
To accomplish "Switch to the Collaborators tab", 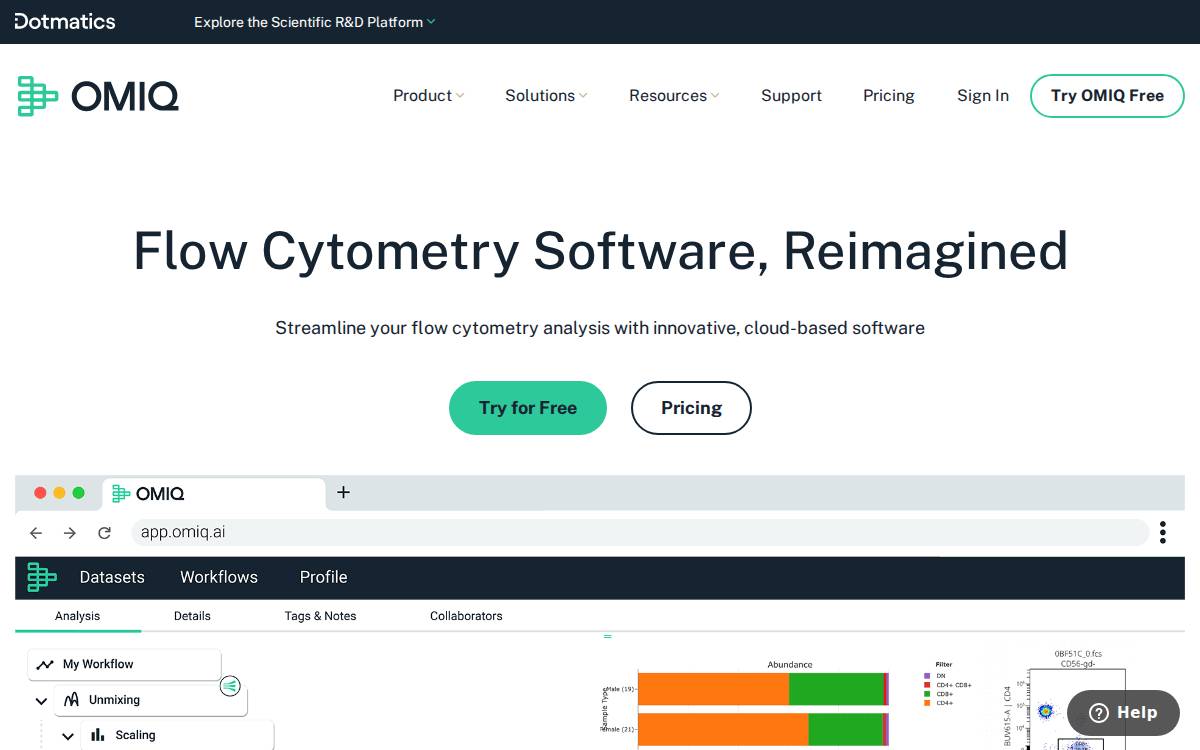I will tap(466, 616).
